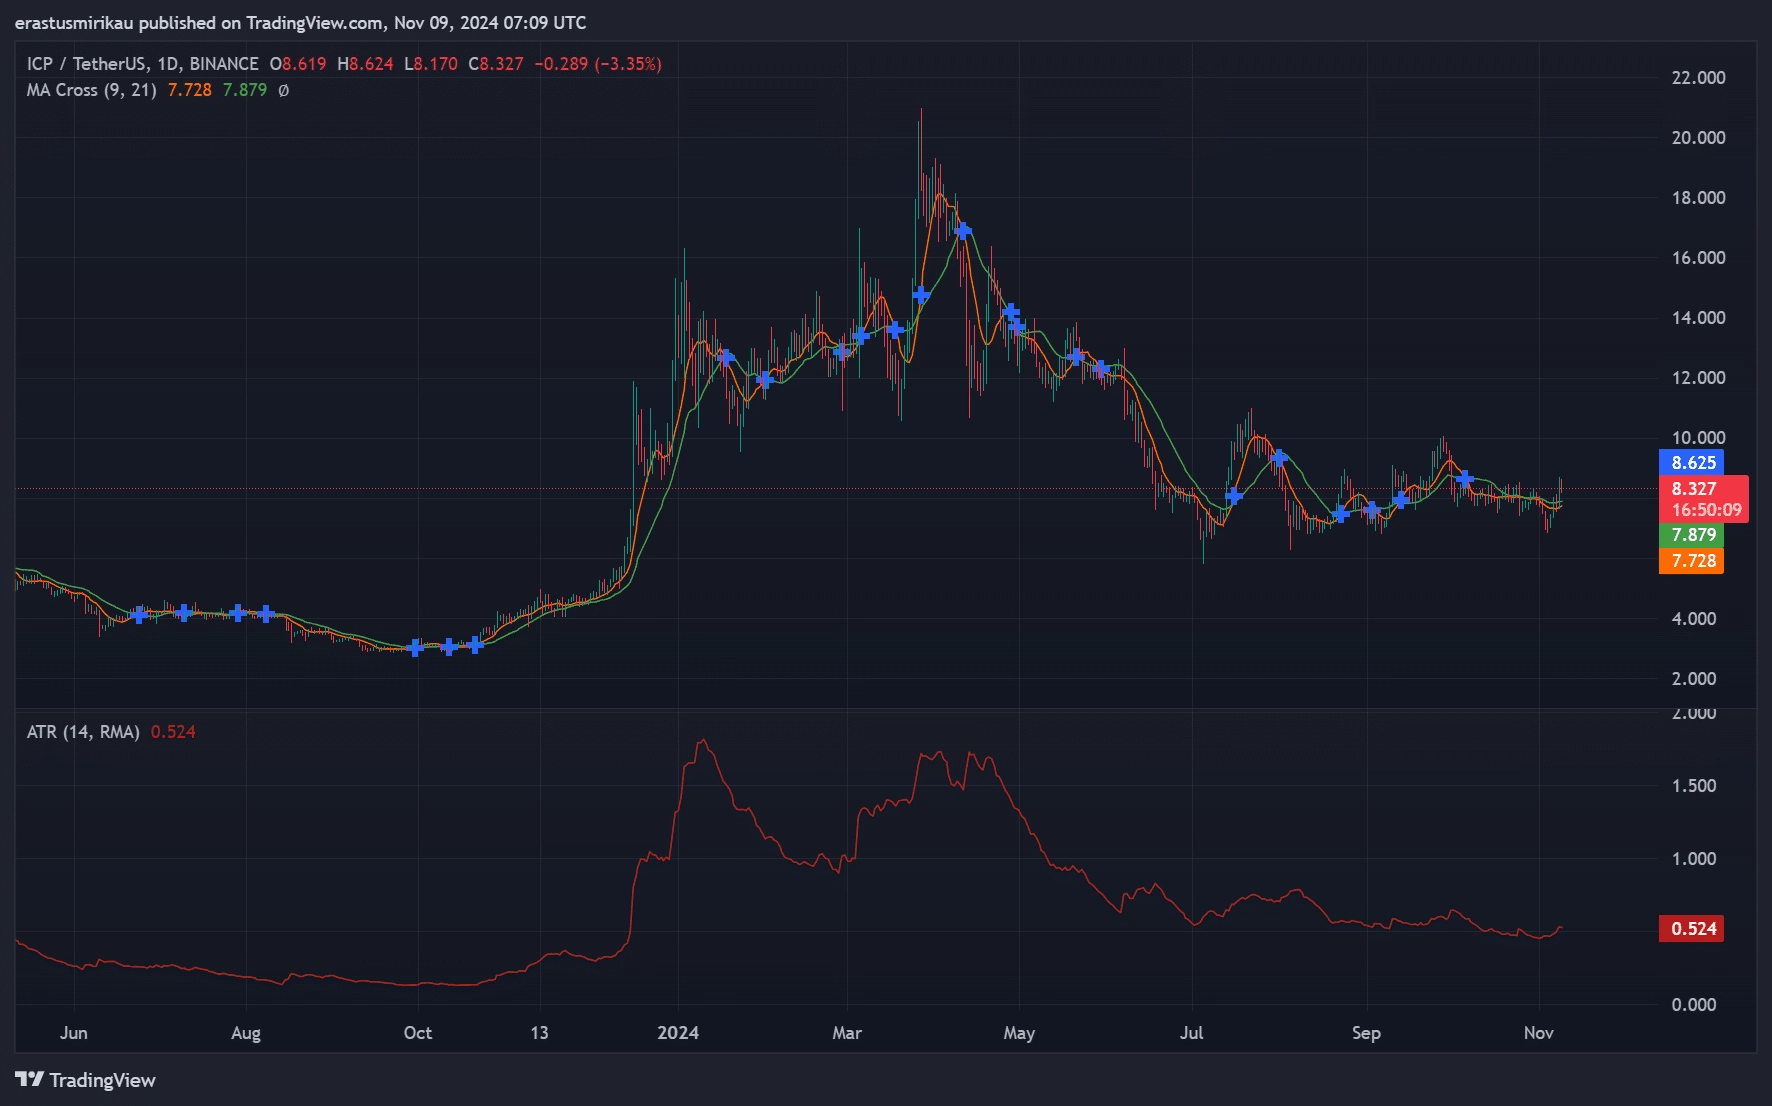This screenshot has height=1106, width=1772.
Task: Click the orange 7.728 MA value label
Action: pos(1692,561)
